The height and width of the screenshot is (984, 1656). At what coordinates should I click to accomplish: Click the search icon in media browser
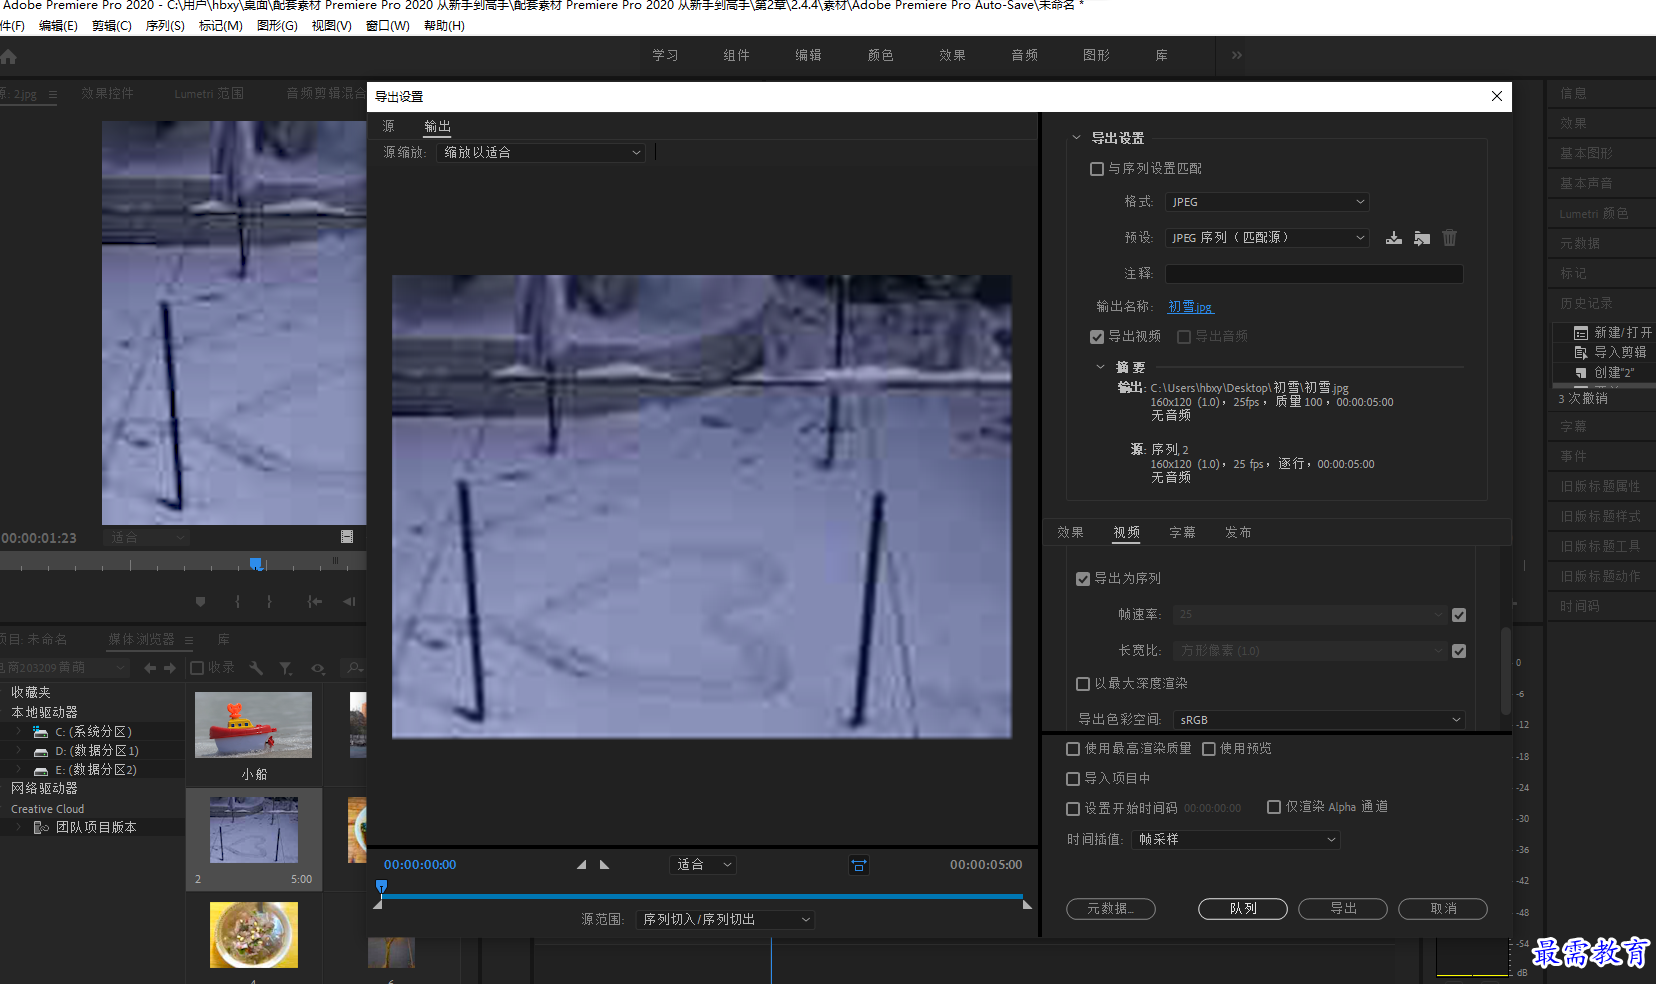coord(354,668)
